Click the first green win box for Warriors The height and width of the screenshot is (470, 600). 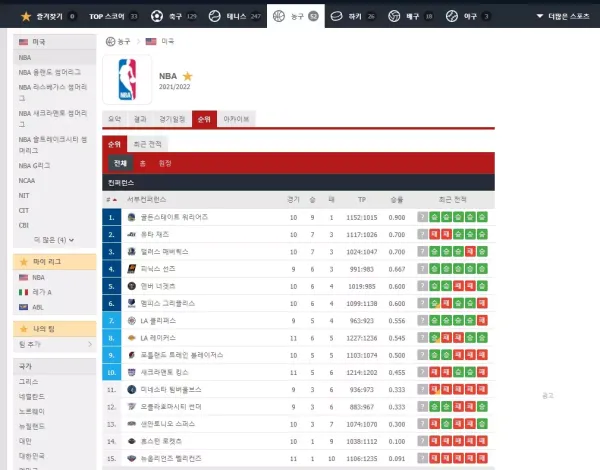click(435, 217)
